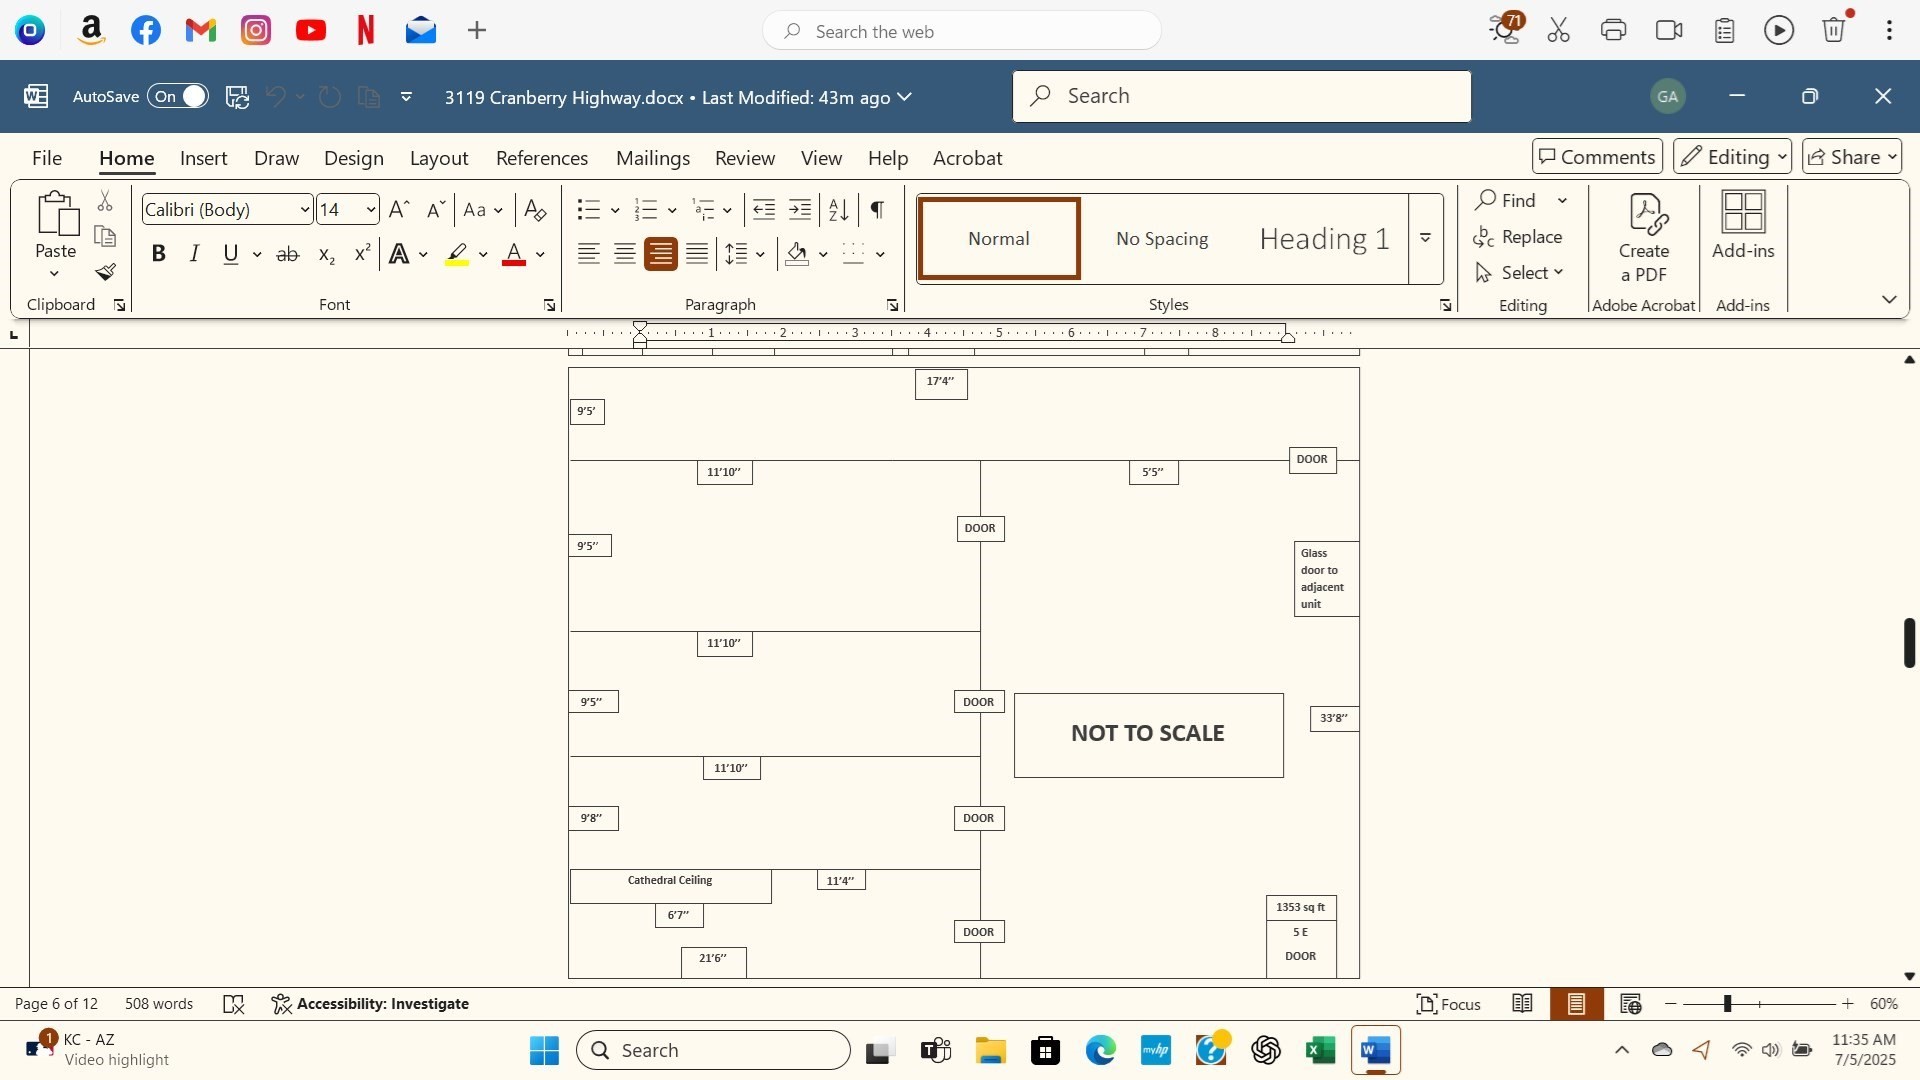The width and height of the screenshot is (1920, 1080).
Task: Click the Clear All Formatting icon
Action: (535, 210)
